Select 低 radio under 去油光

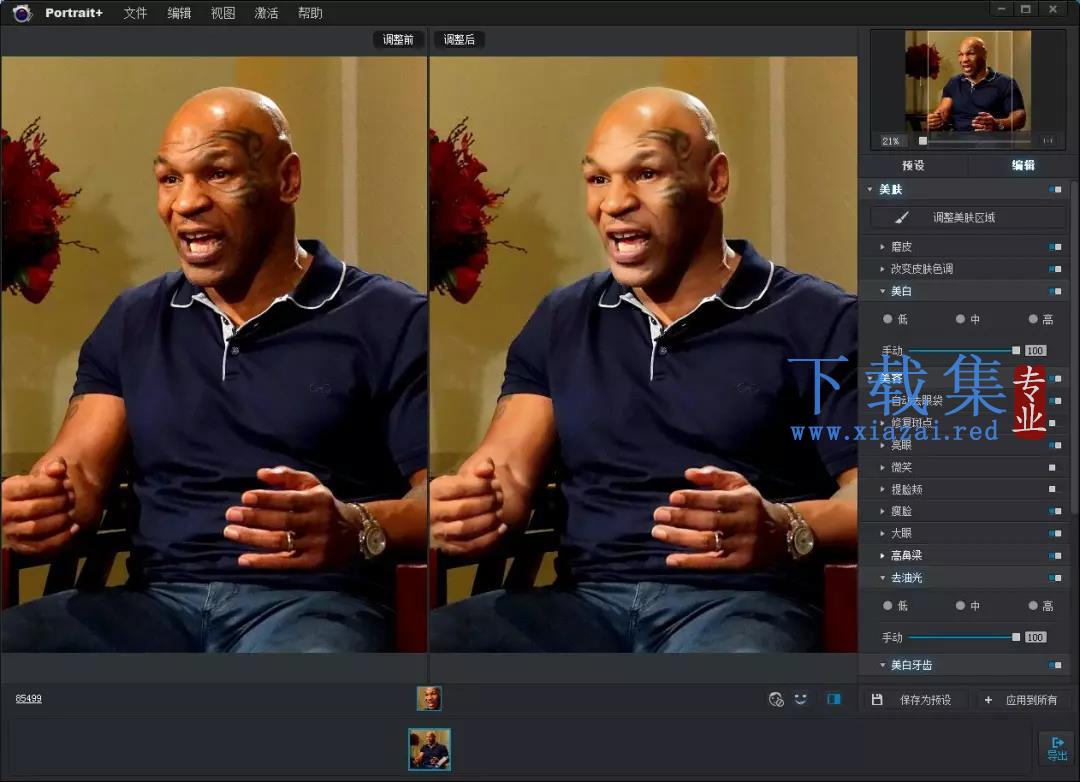point(888,606)
